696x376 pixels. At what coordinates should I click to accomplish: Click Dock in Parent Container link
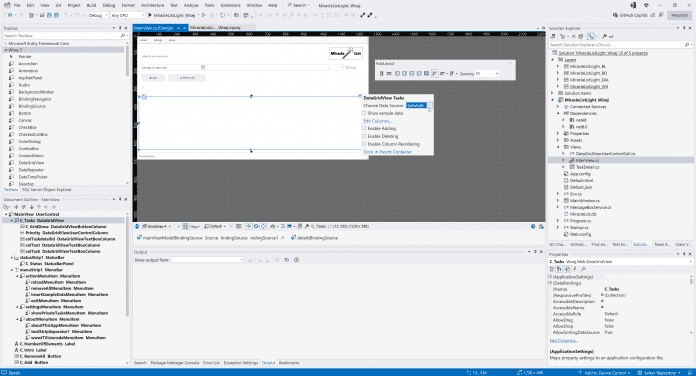click(x=388, y=152)
